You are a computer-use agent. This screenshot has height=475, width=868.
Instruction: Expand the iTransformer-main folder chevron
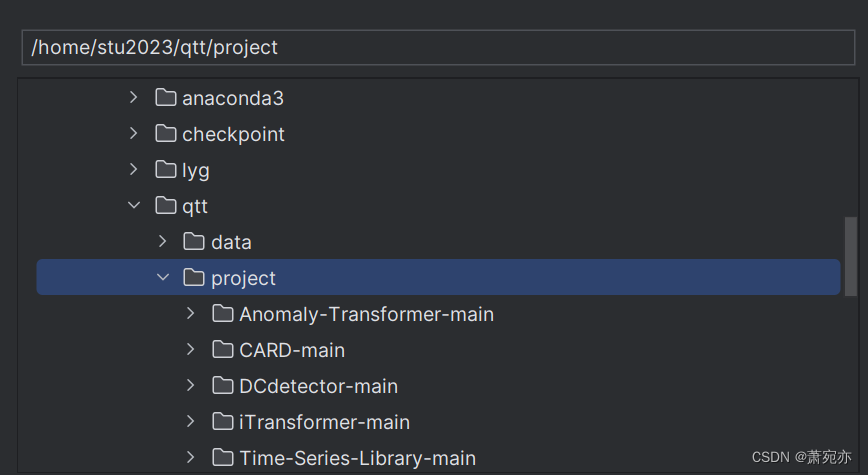(191, 422)
